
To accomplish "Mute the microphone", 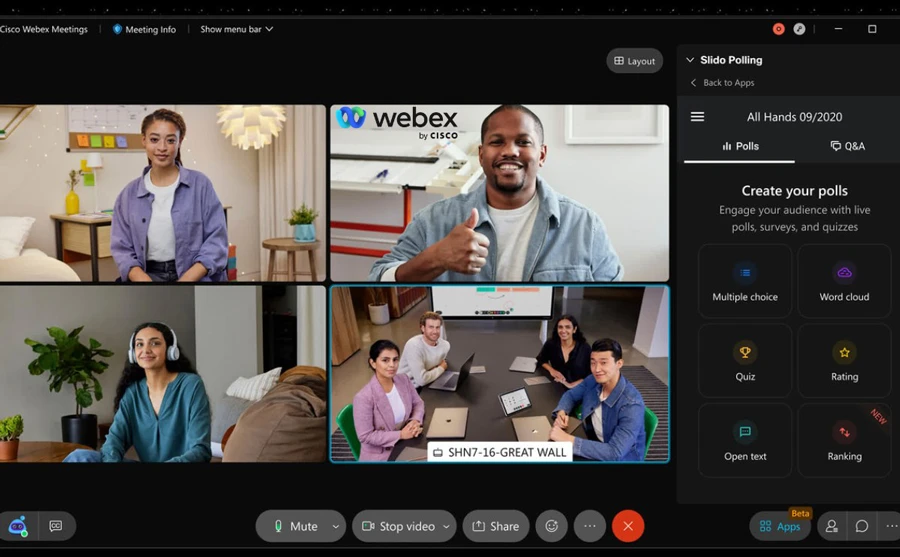I will click(x=295, y=526).
